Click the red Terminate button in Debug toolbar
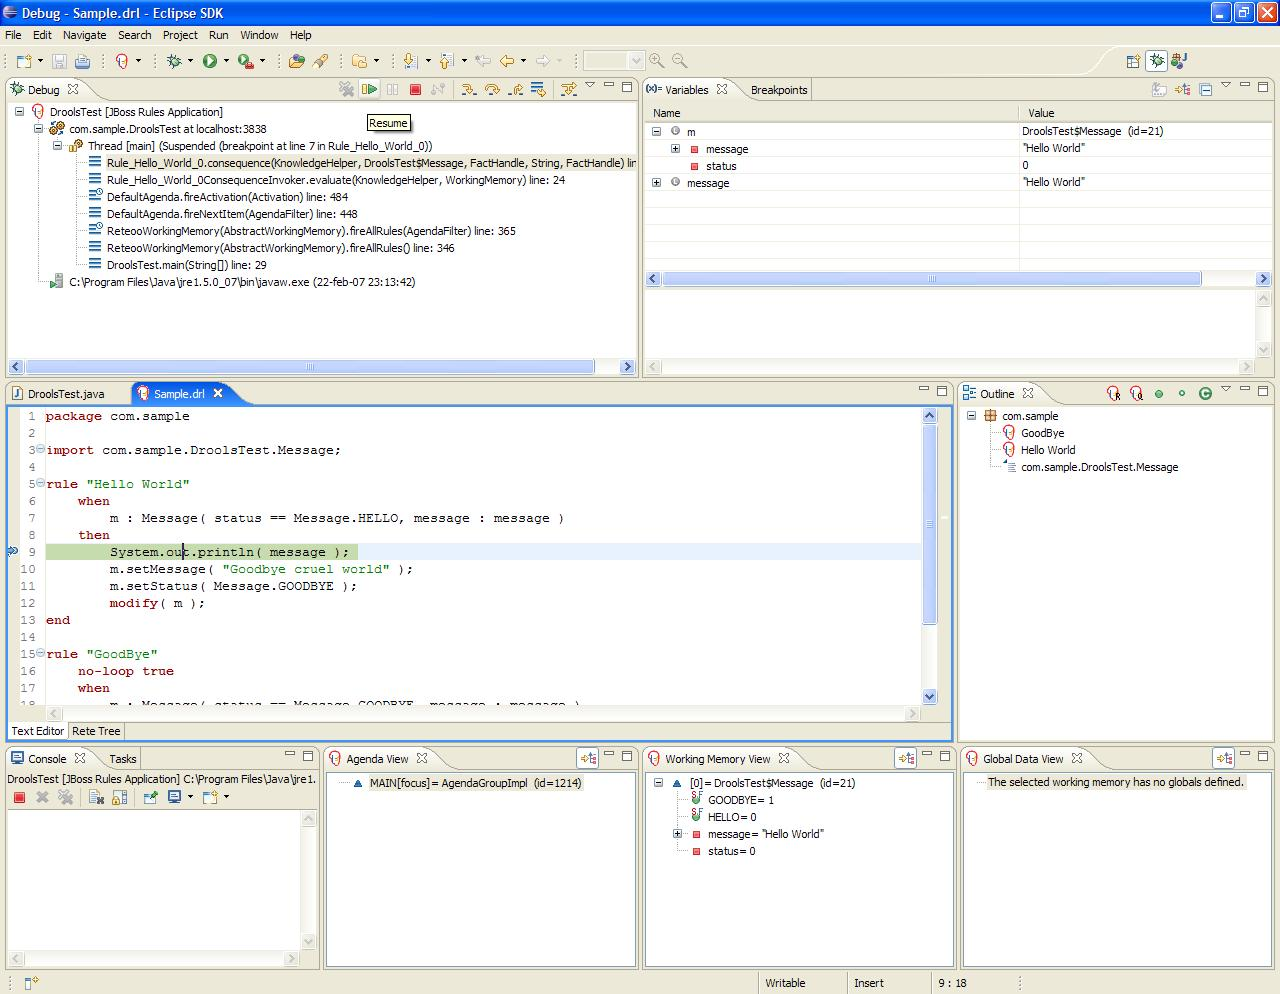Screen dimensions: 1280x994 (x=416, y=90)
